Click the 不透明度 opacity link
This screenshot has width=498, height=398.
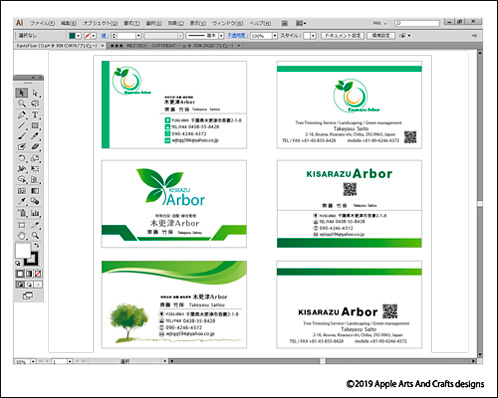[x=237, y=35]
